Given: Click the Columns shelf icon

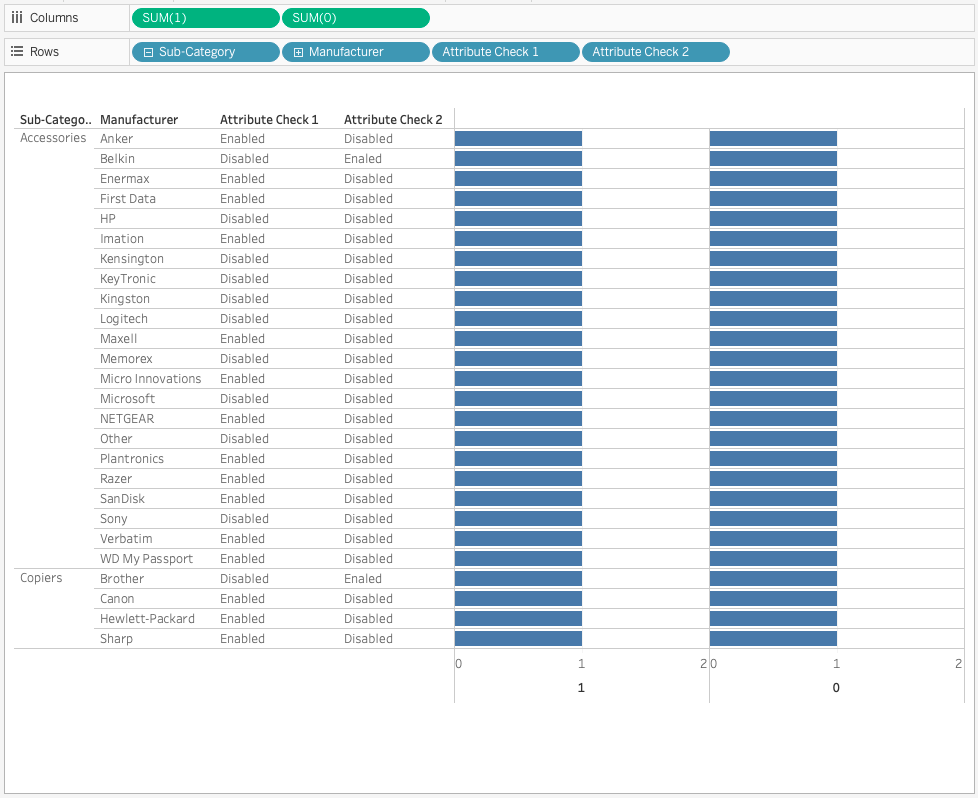Looking at the screenshot, I should pos(17,18).
